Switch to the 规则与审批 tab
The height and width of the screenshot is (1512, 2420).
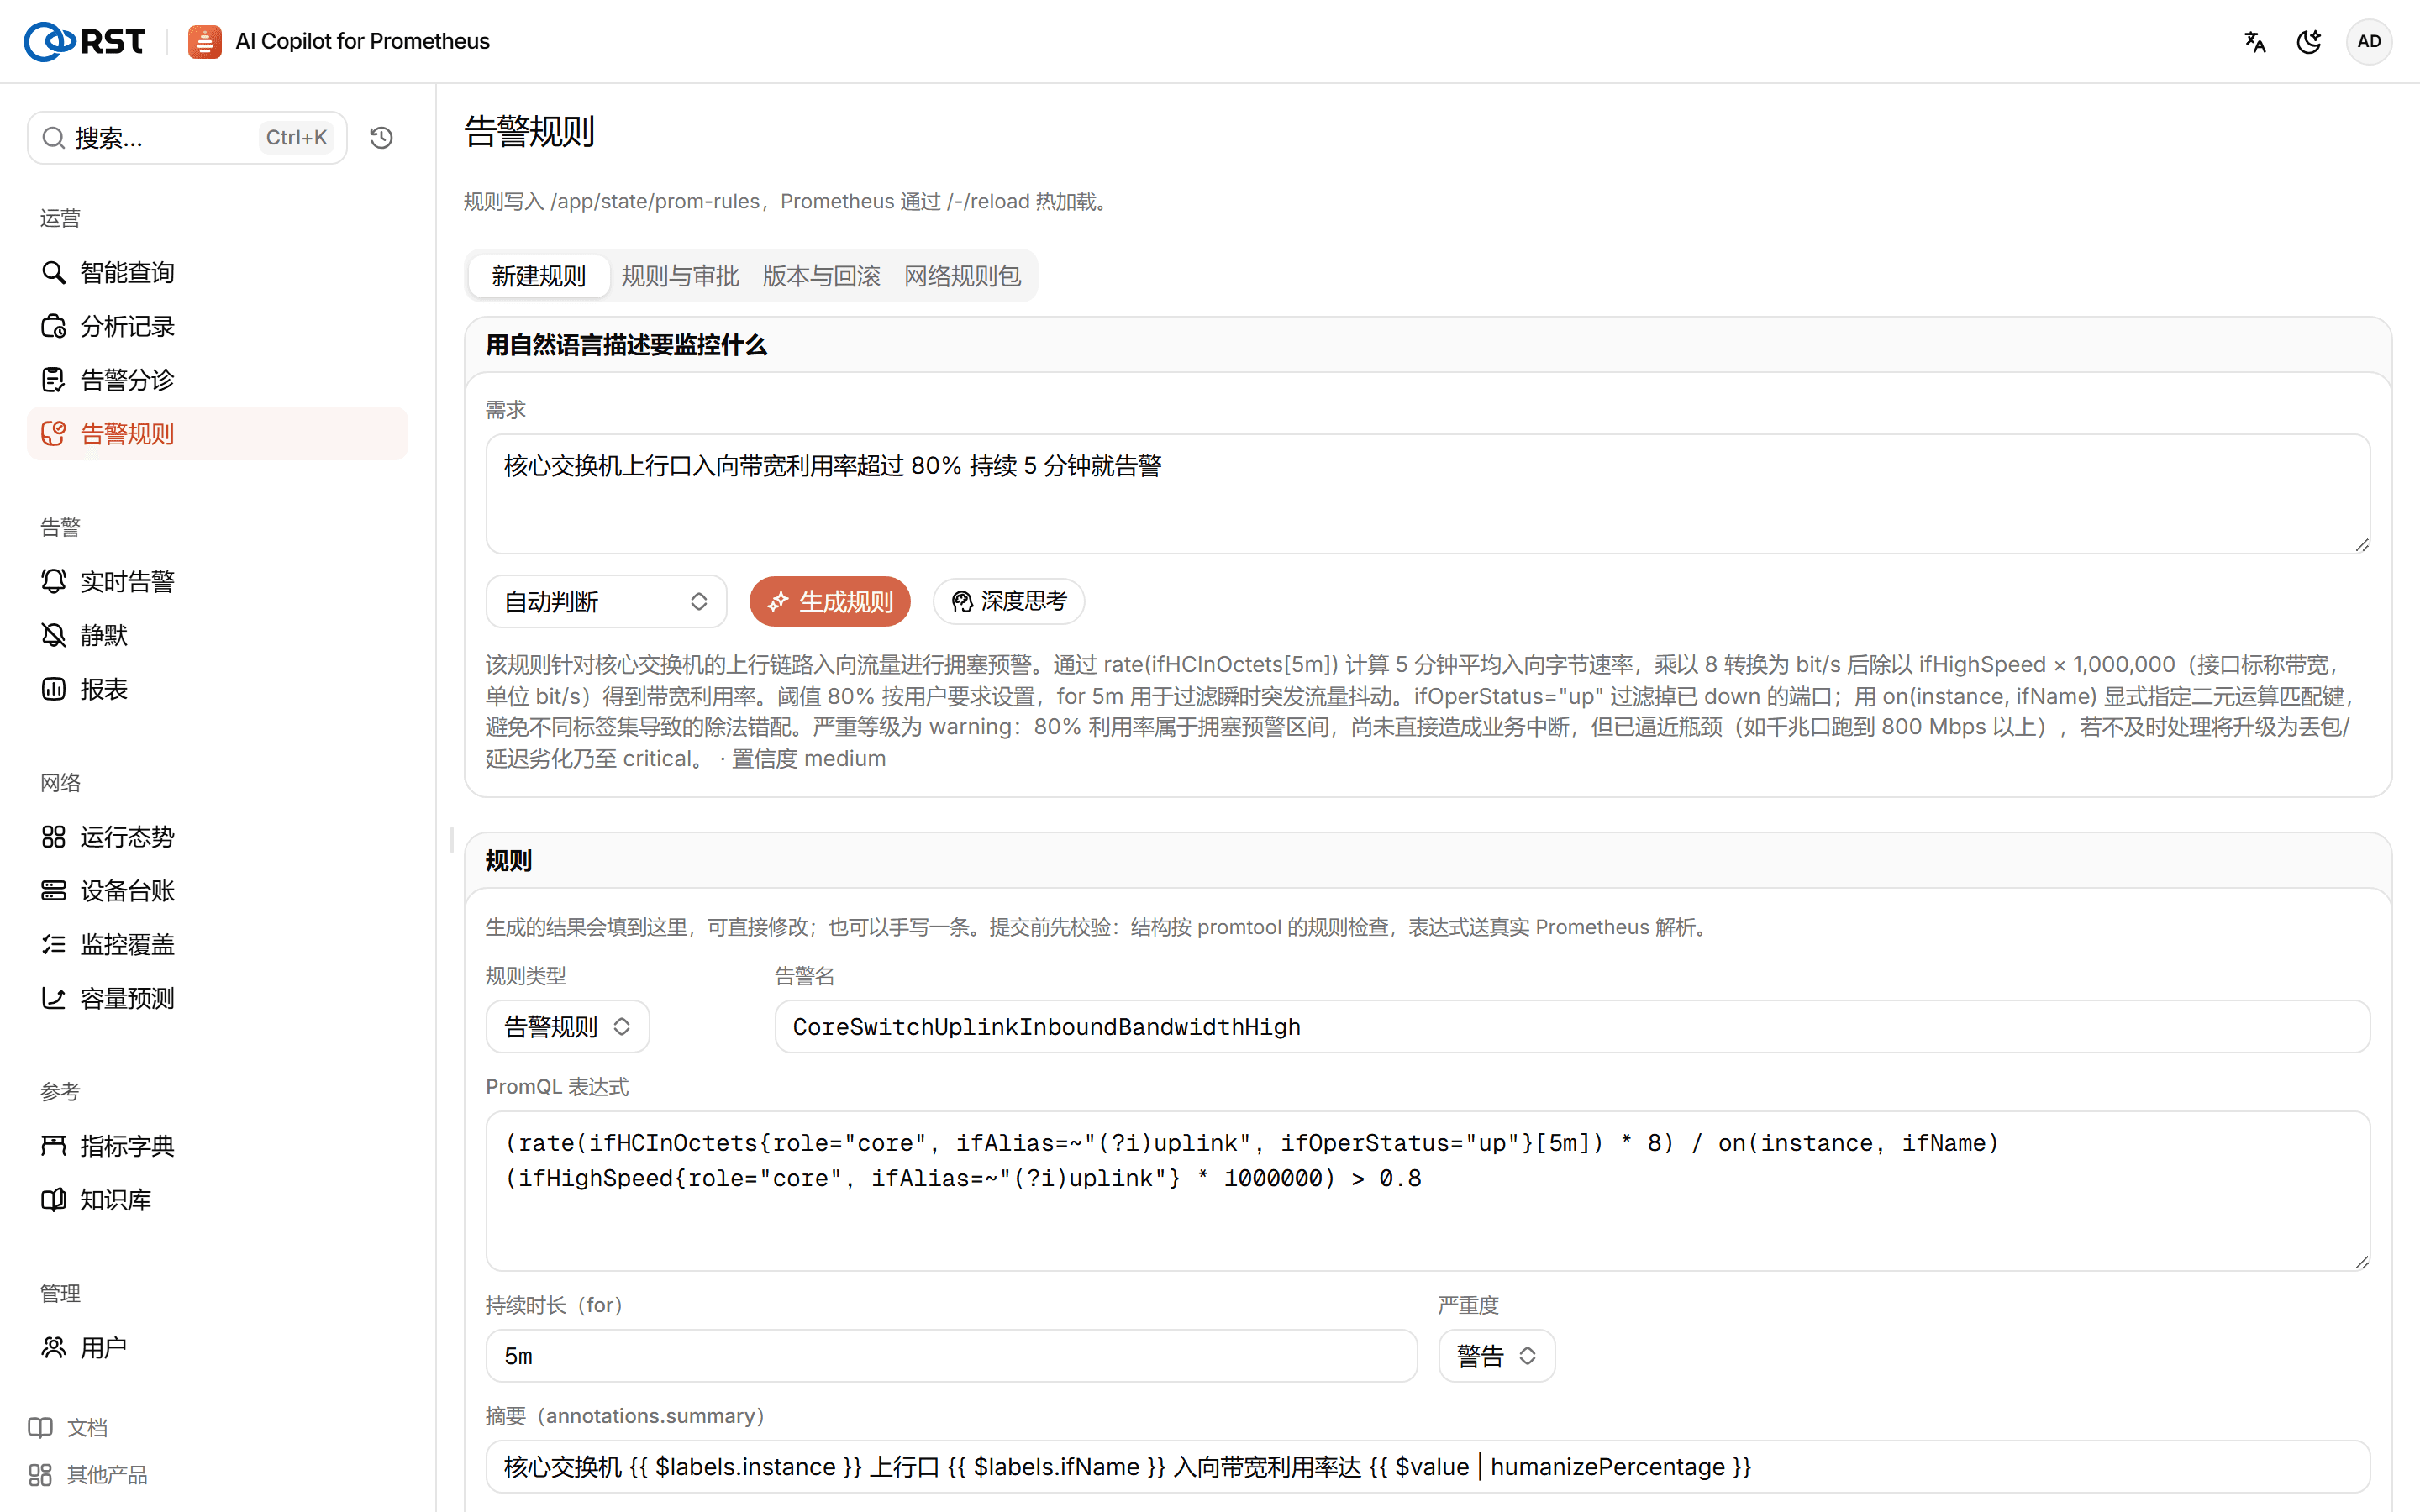coord(680,276)
